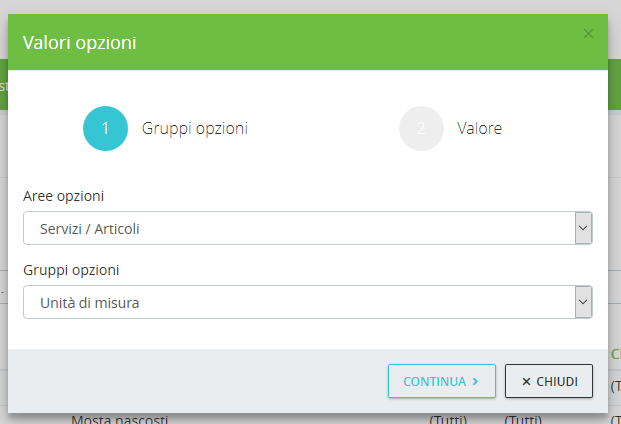Click the step 2 circle indicator
The height and width of the screenshot is (424, 621).
[x=421, y=128]
